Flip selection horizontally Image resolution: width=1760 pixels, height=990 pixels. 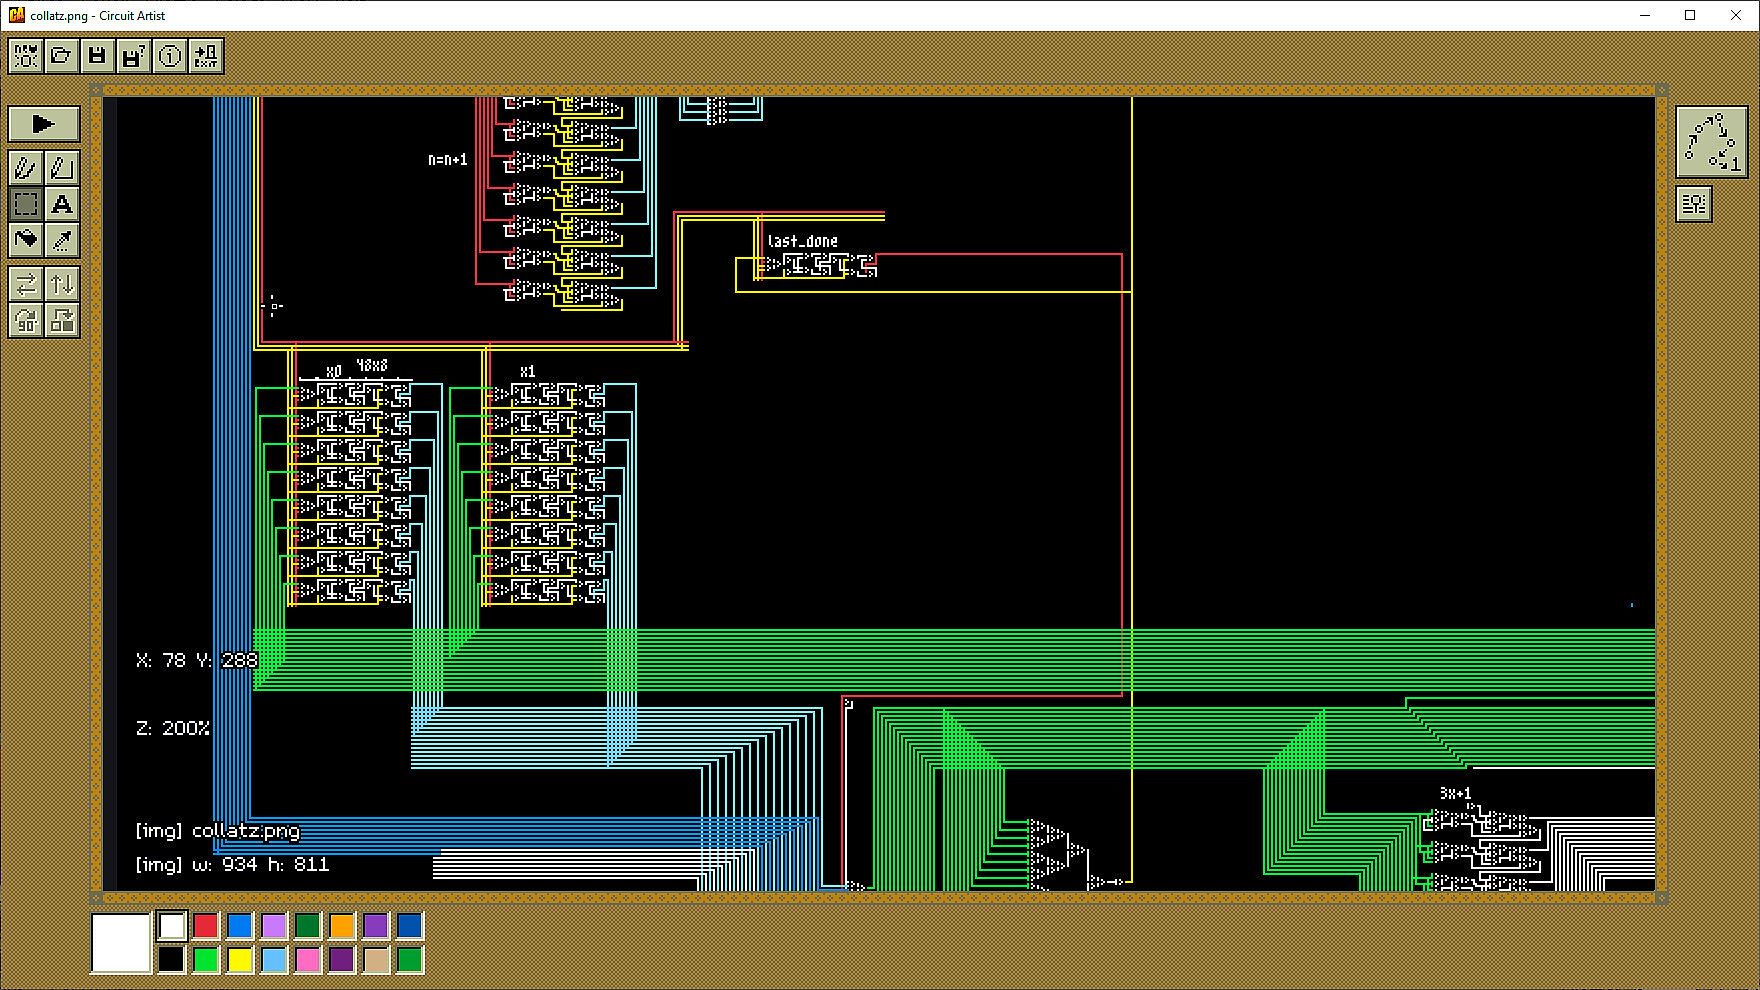[26, 284]
